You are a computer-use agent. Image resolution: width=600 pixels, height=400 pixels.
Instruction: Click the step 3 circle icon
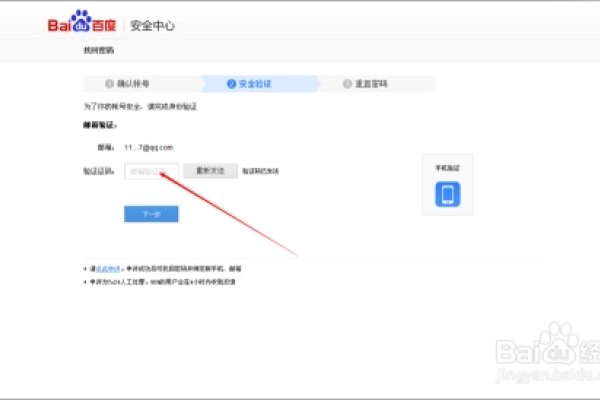click(347, 83)
